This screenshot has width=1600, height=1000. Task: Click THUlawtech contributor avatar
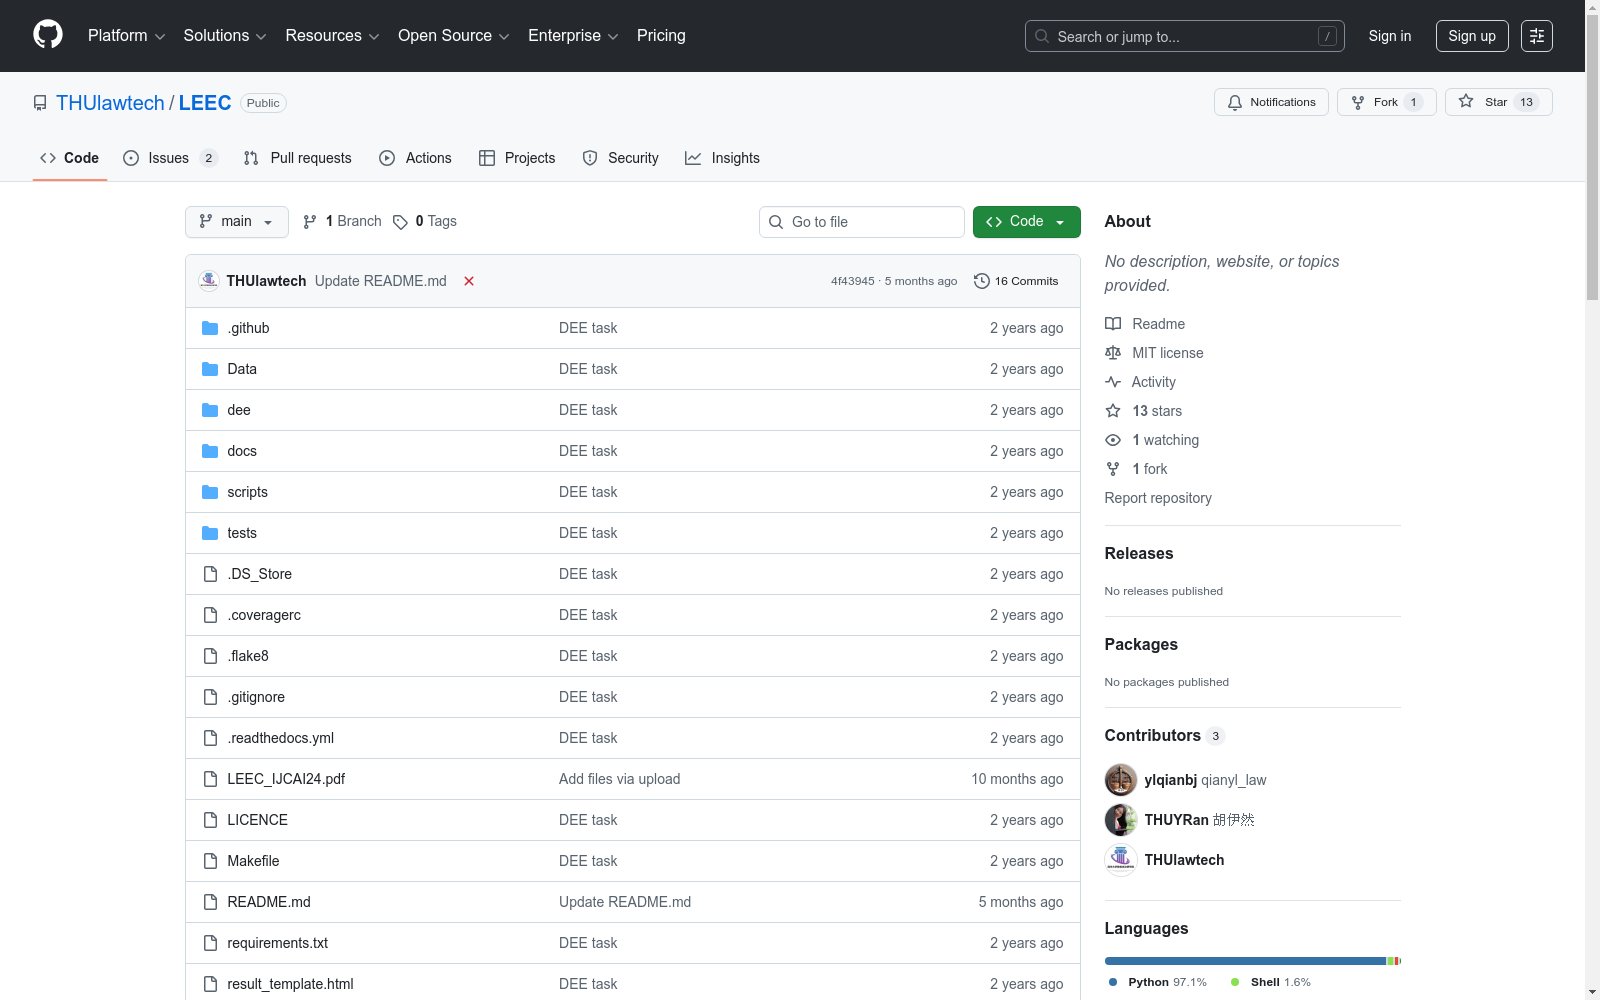(1121, 860)
